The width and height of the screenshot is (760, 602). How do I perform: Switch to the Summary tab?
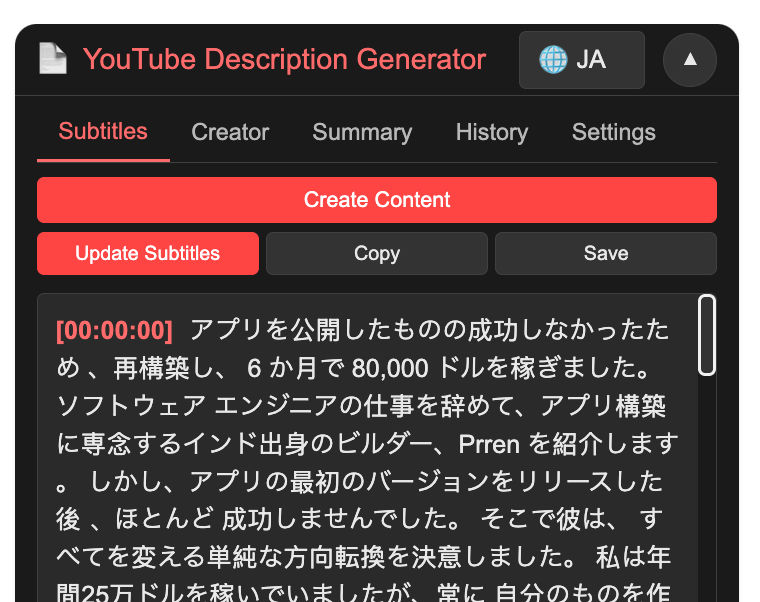[362, 132]
